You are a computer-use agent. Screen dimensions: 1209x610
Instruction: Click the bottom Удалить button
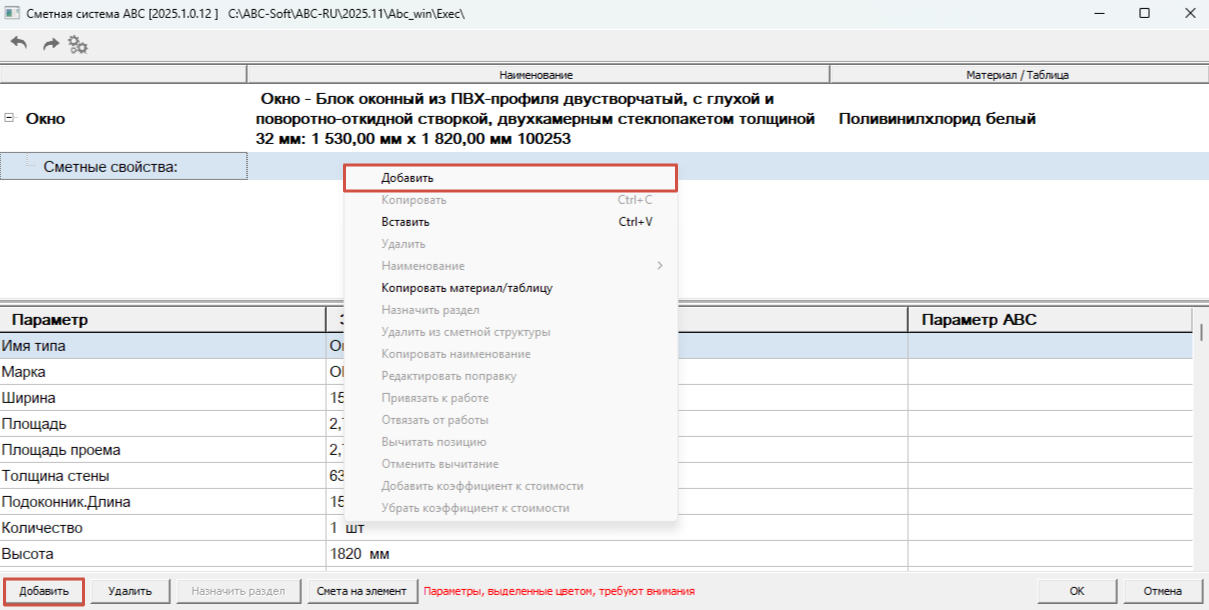pyautogui.click(x=131, y=591)
